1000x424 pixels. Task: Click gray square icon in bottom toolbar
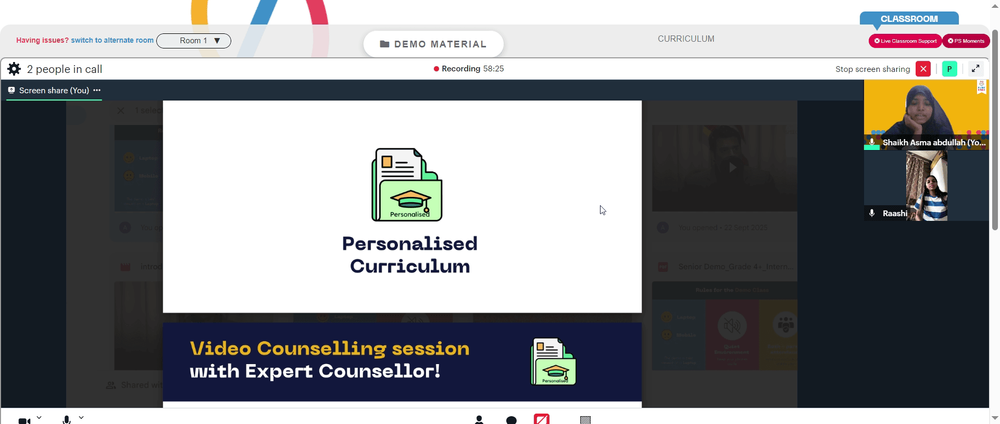click(585, 420)
